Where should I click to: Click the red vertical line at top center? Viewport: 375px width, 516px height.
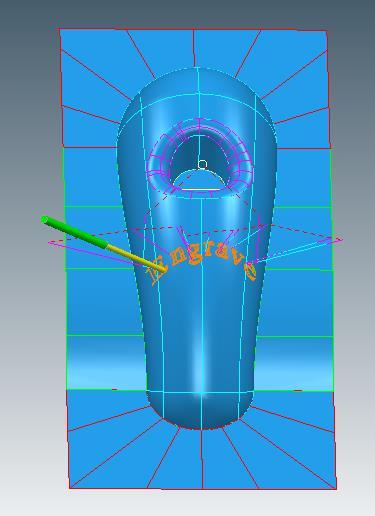(x=194, y=48)
